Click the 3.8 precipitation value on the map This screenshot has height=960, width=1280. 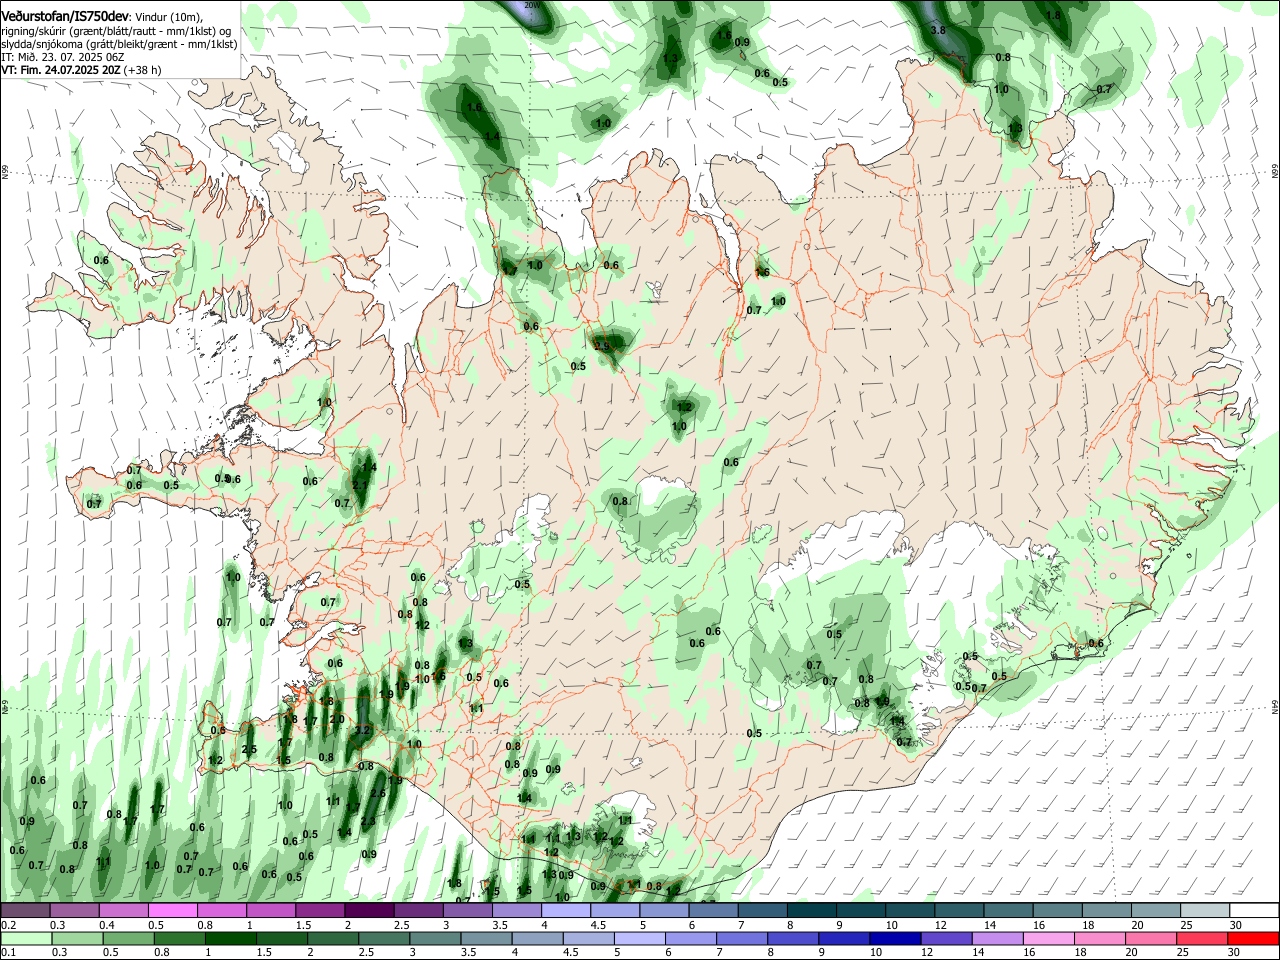[x=938, y=30]
